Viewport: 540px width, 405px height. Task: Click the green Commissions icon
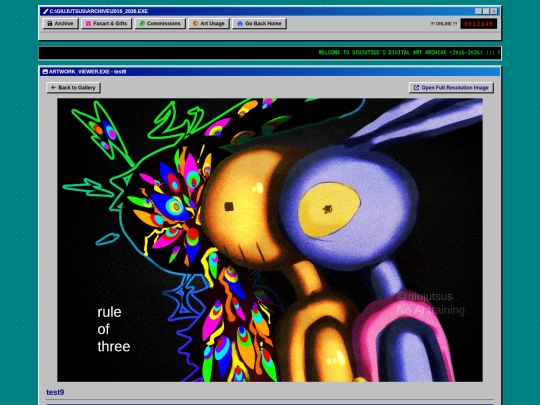[142, 23]
